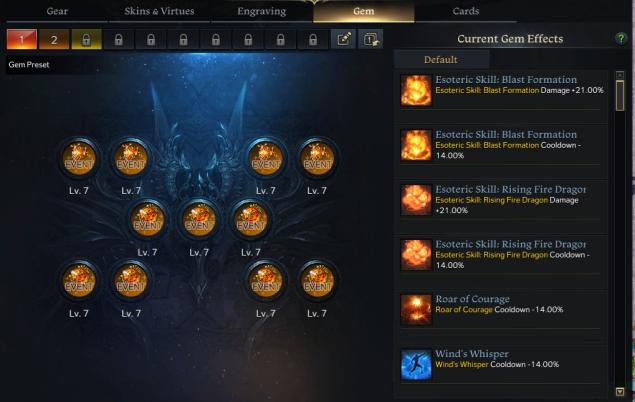This screenshot has width=635, height=402.
Task: Click the first Rising Fire Dragon skill icon
Action: 416,200
